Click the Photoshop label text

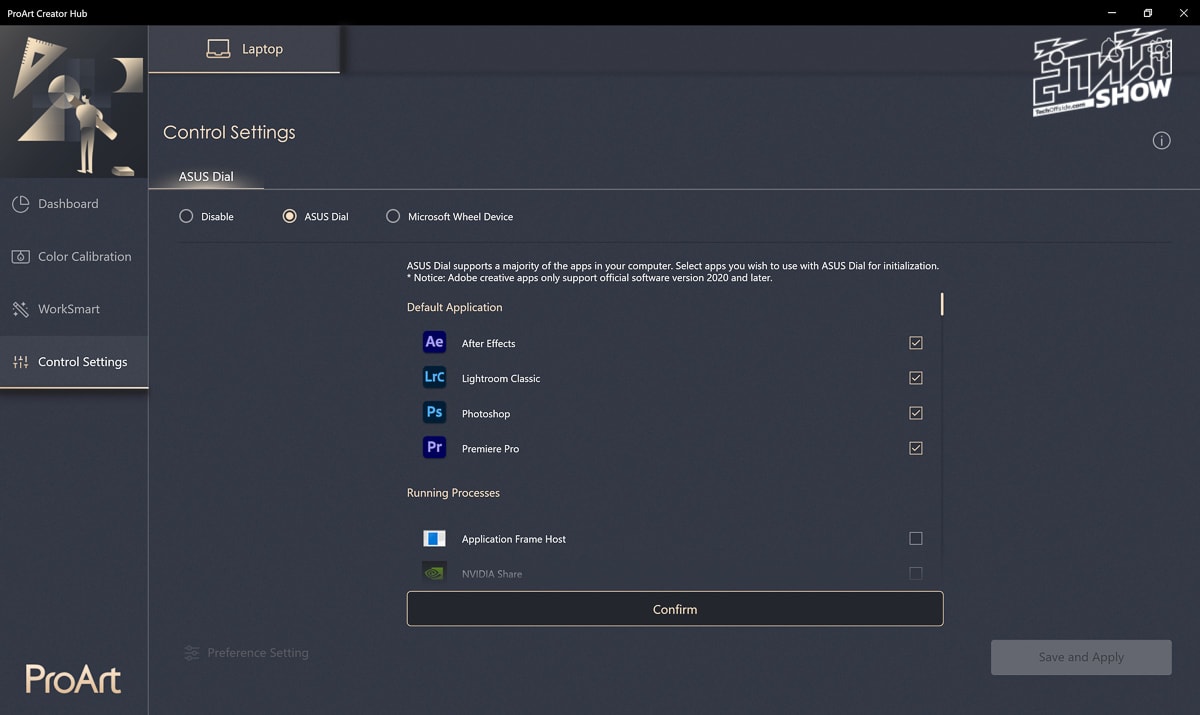pos(486,414)
